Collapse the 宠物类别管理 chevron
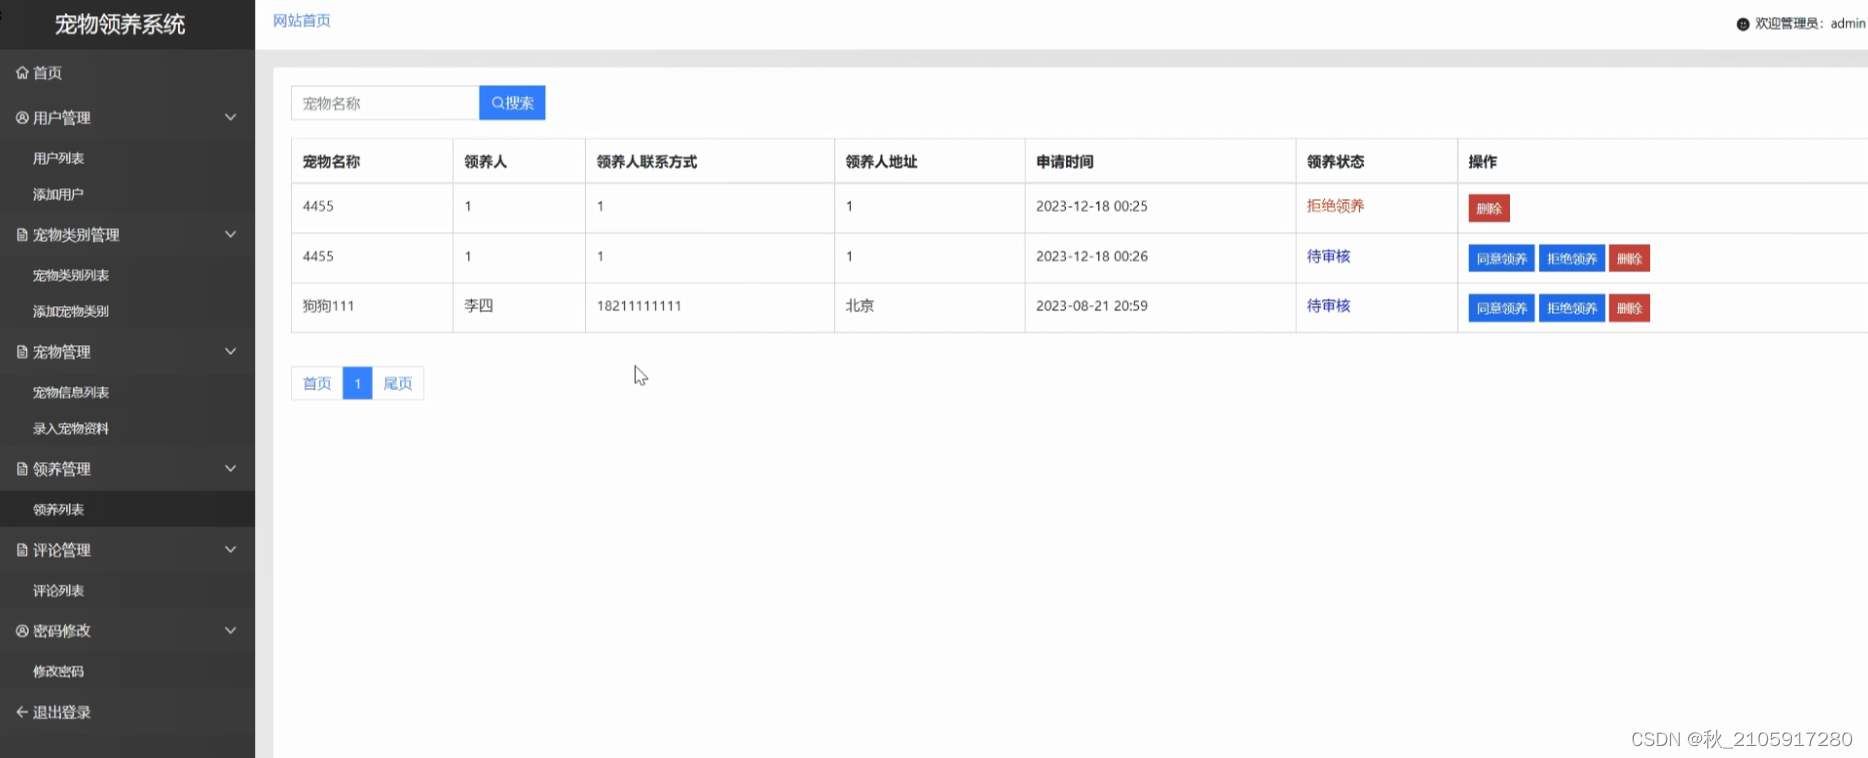This screenshot has width=1868, height=758. coord(230,234)
